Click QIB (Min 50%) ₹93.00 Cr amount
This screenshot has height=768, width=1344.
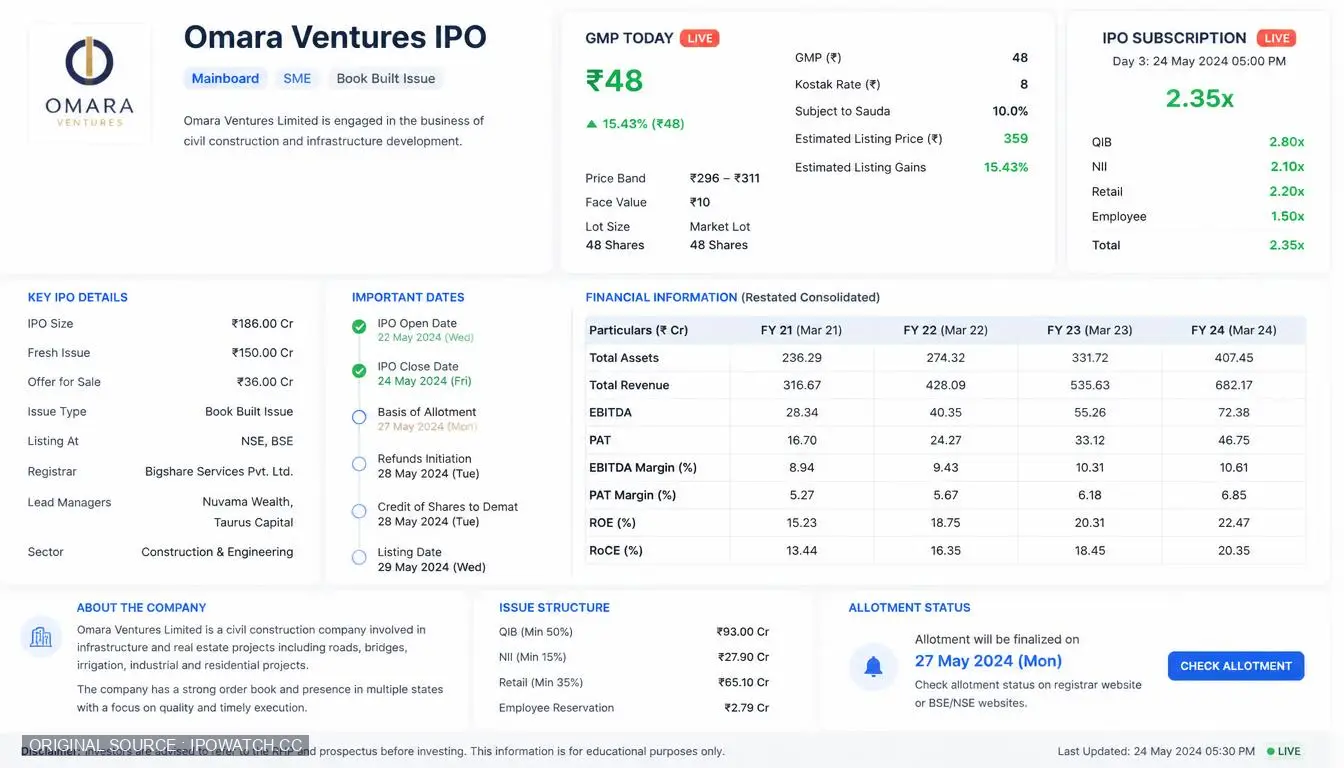pyautogui.click(x=743, y=633)
